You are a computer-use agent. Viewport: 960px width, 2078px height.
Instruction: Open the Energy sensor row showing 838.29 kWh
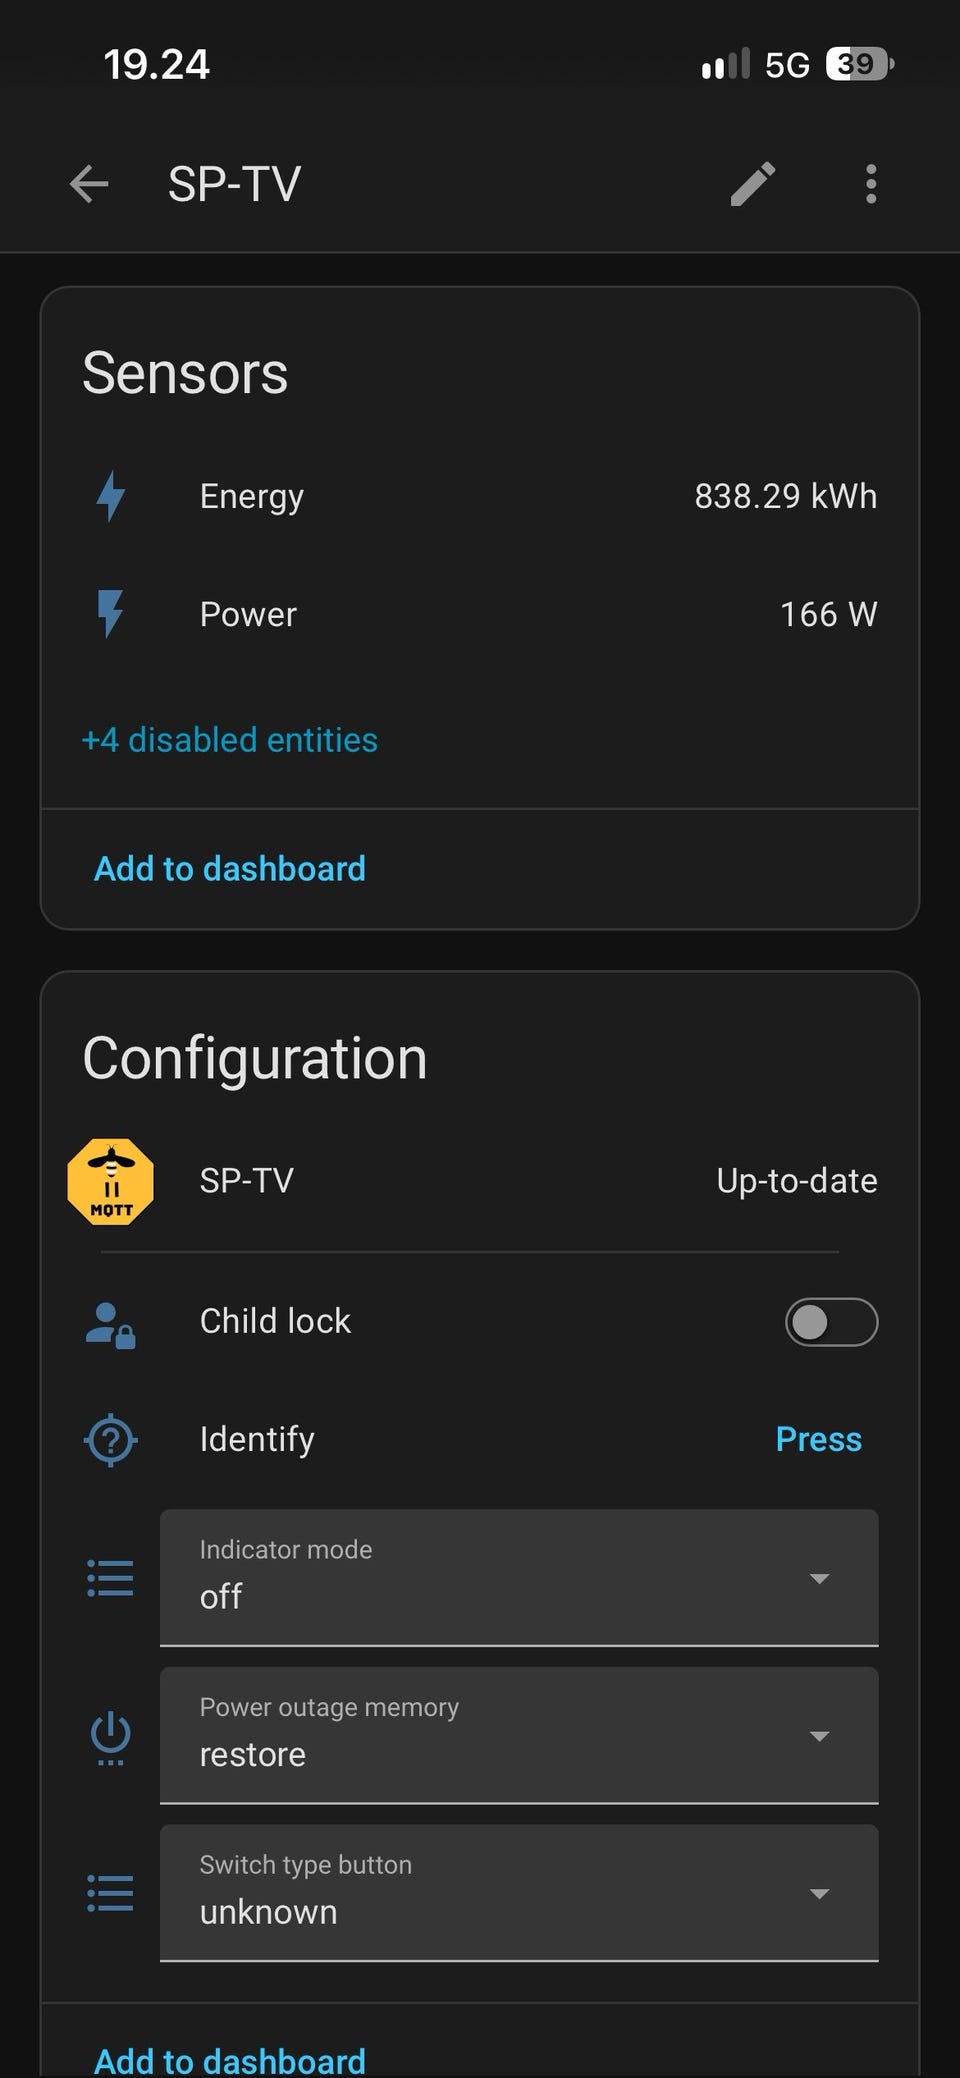pos(480,496)
